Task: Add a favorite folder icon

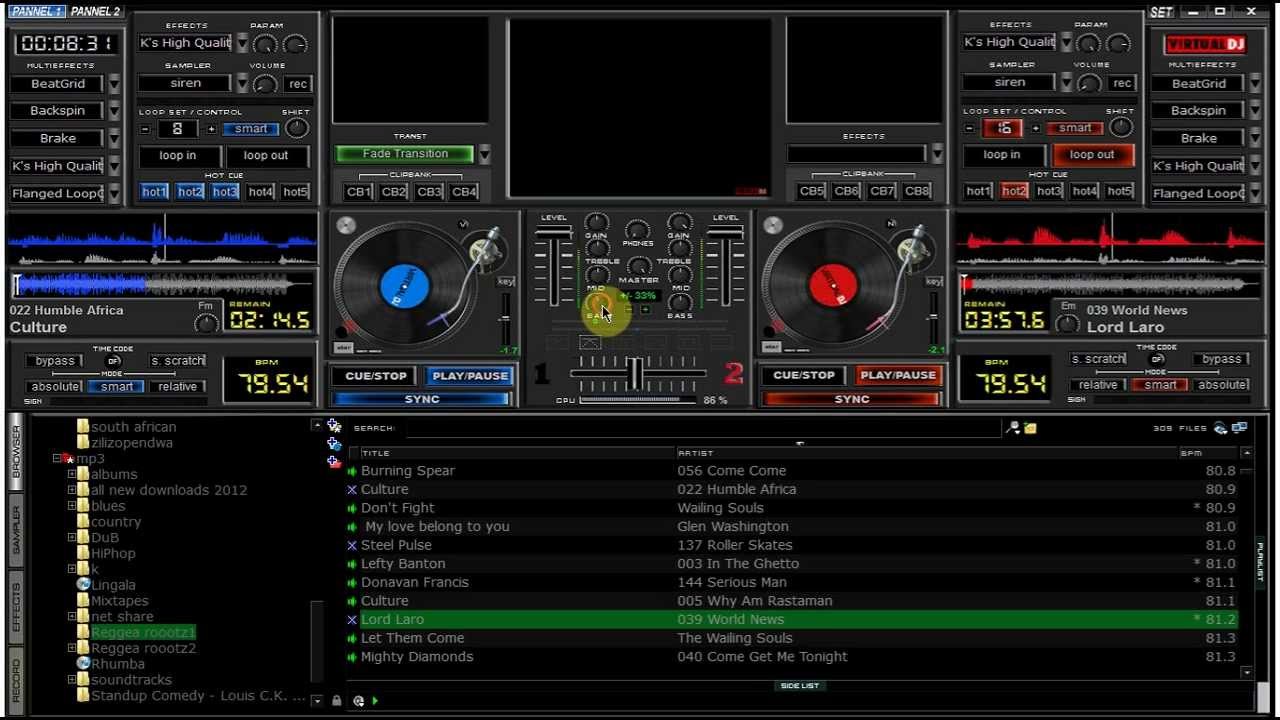Action: click(334, 427)
